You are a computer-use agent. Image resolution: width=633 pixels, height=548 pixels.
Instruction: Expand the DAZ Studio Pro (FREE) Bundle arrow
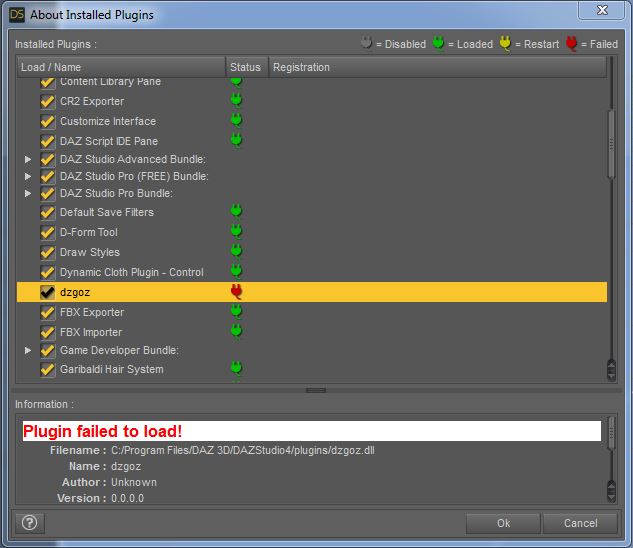(x=28, y=176)
